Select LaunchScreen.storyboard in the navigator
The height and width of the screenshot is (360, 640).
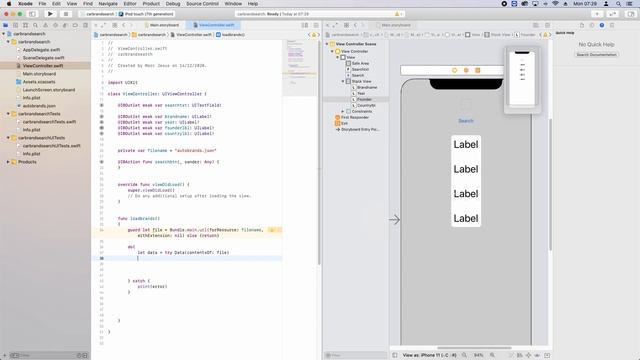click(x=48, y=90)
